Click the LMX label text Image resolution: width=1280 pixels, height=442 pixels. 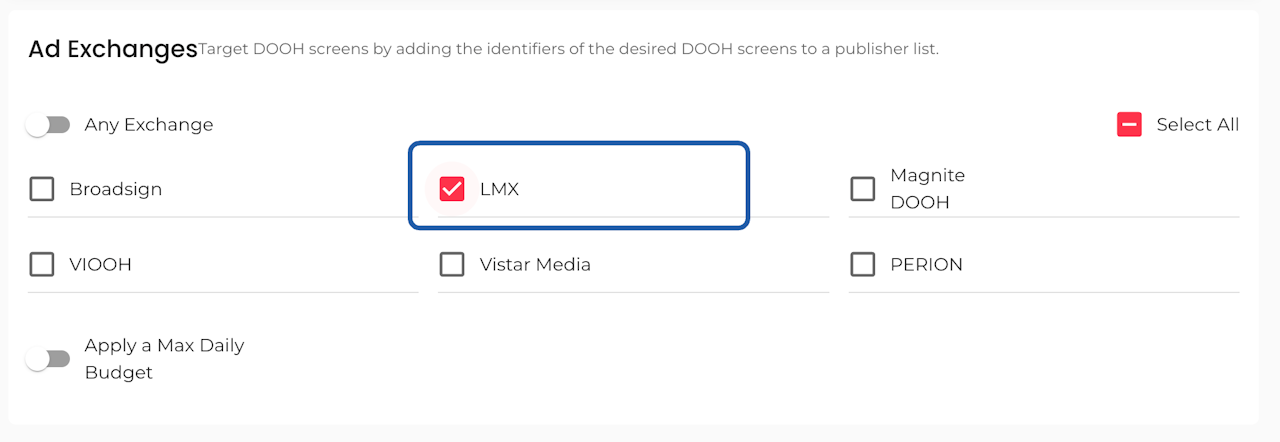tap(499, 189)
